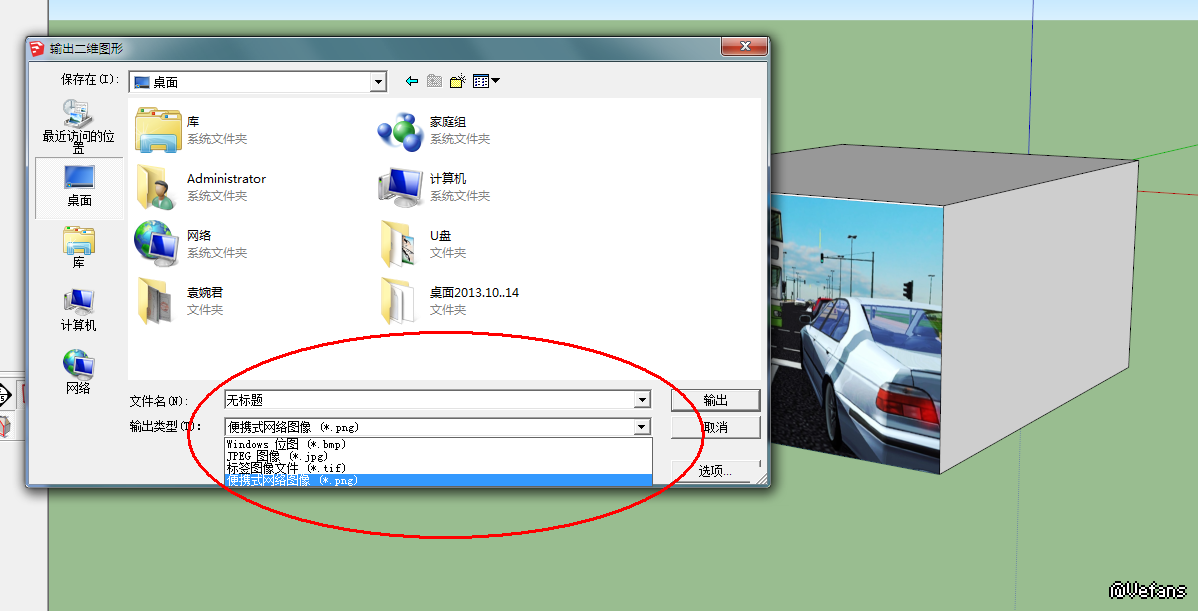Choose Windows 位图 (*.bmp) format
Screen dimensions: 1198x611
439,444
